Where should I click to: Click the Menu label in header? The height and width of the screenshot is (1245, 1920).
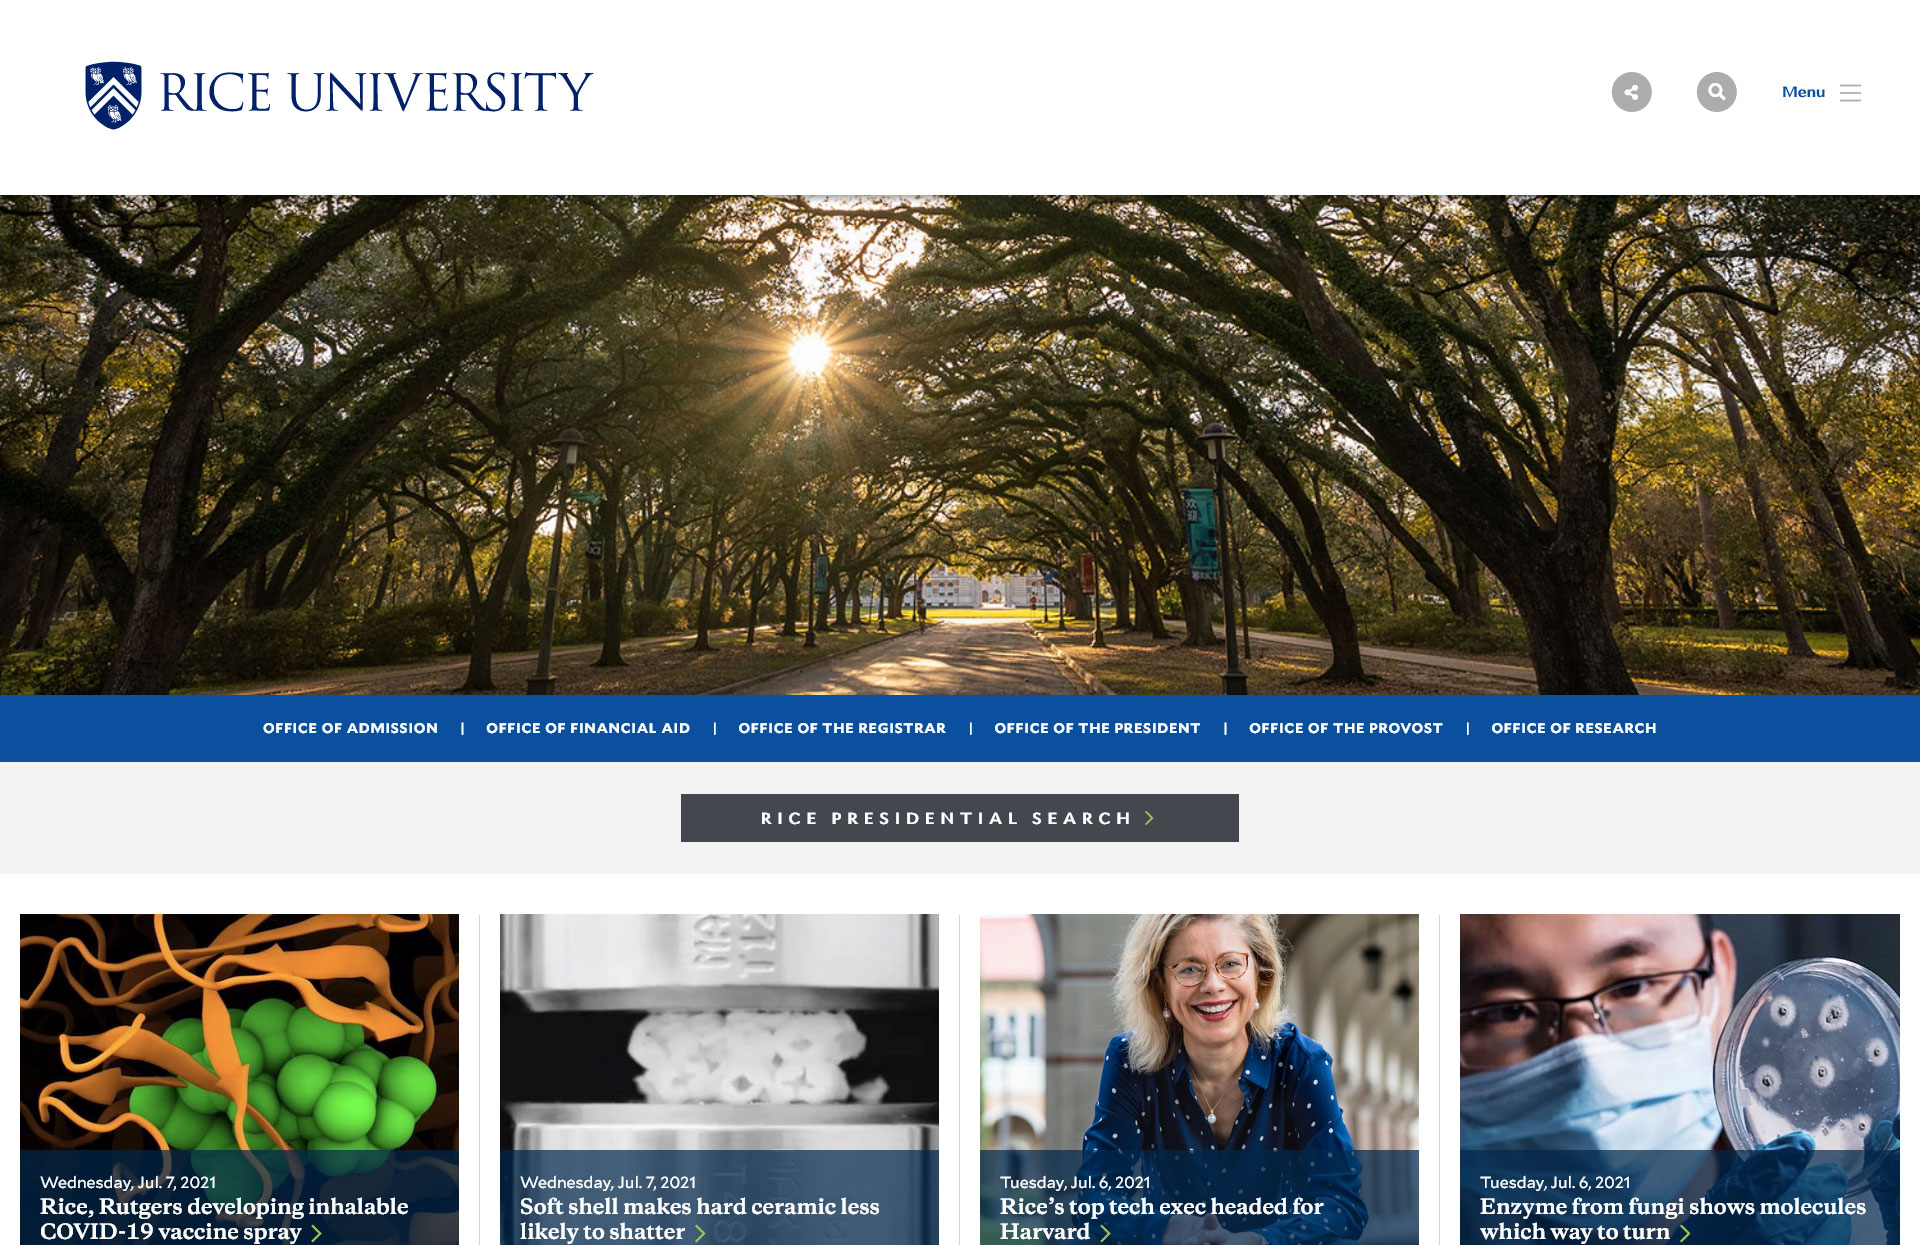point(1803,92)
